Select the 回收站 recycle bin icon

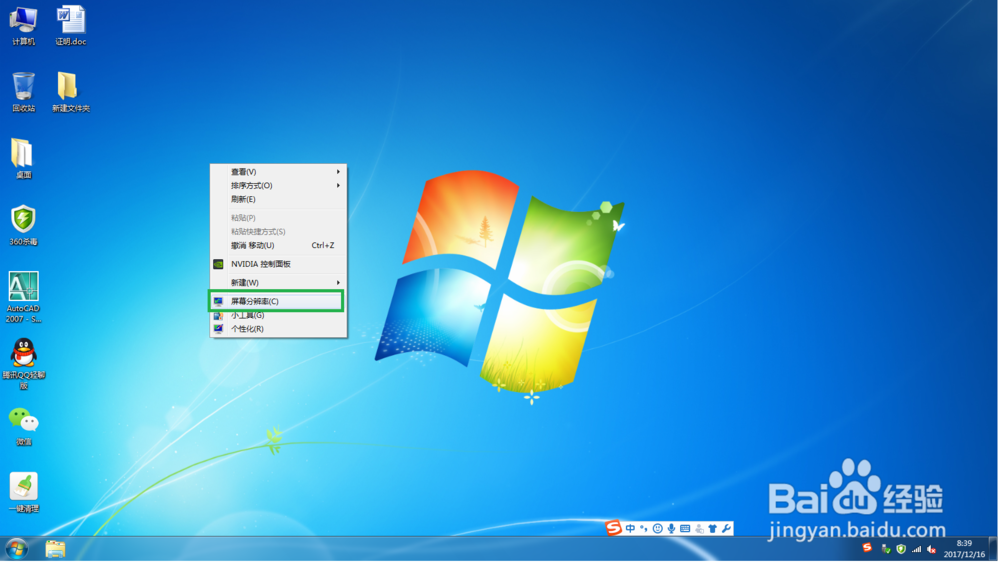coord(24,92)
